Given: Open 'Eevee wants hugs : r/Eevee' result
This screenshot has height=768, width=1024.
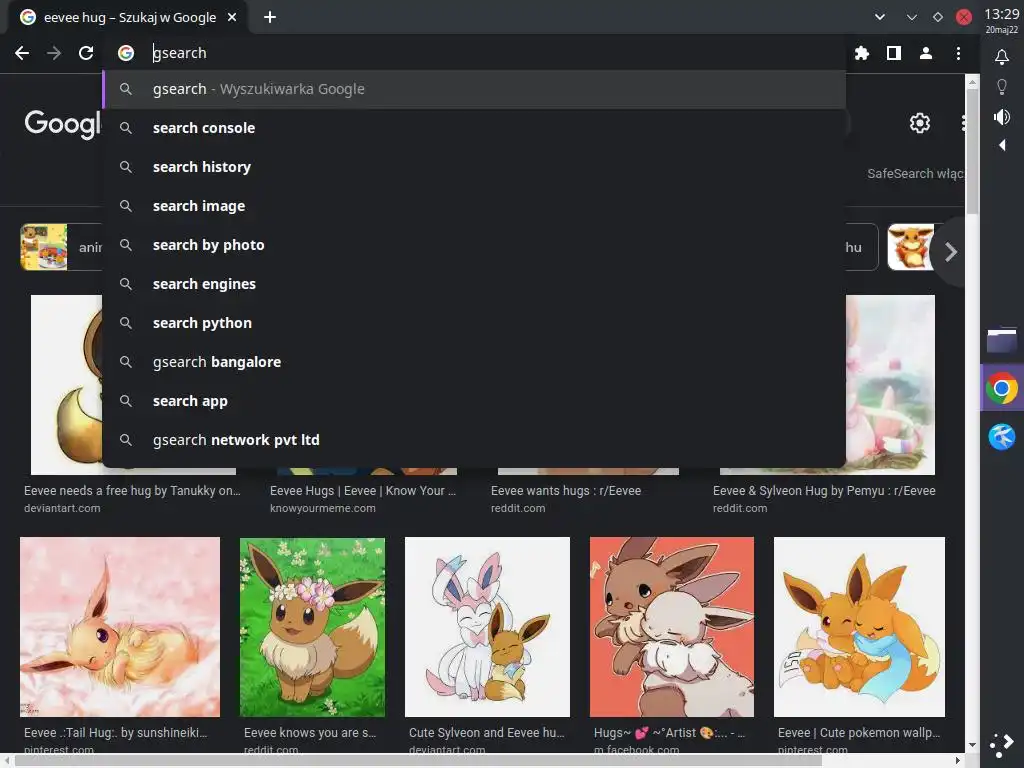Looking at the screenshot, I should tap(566, 490).
